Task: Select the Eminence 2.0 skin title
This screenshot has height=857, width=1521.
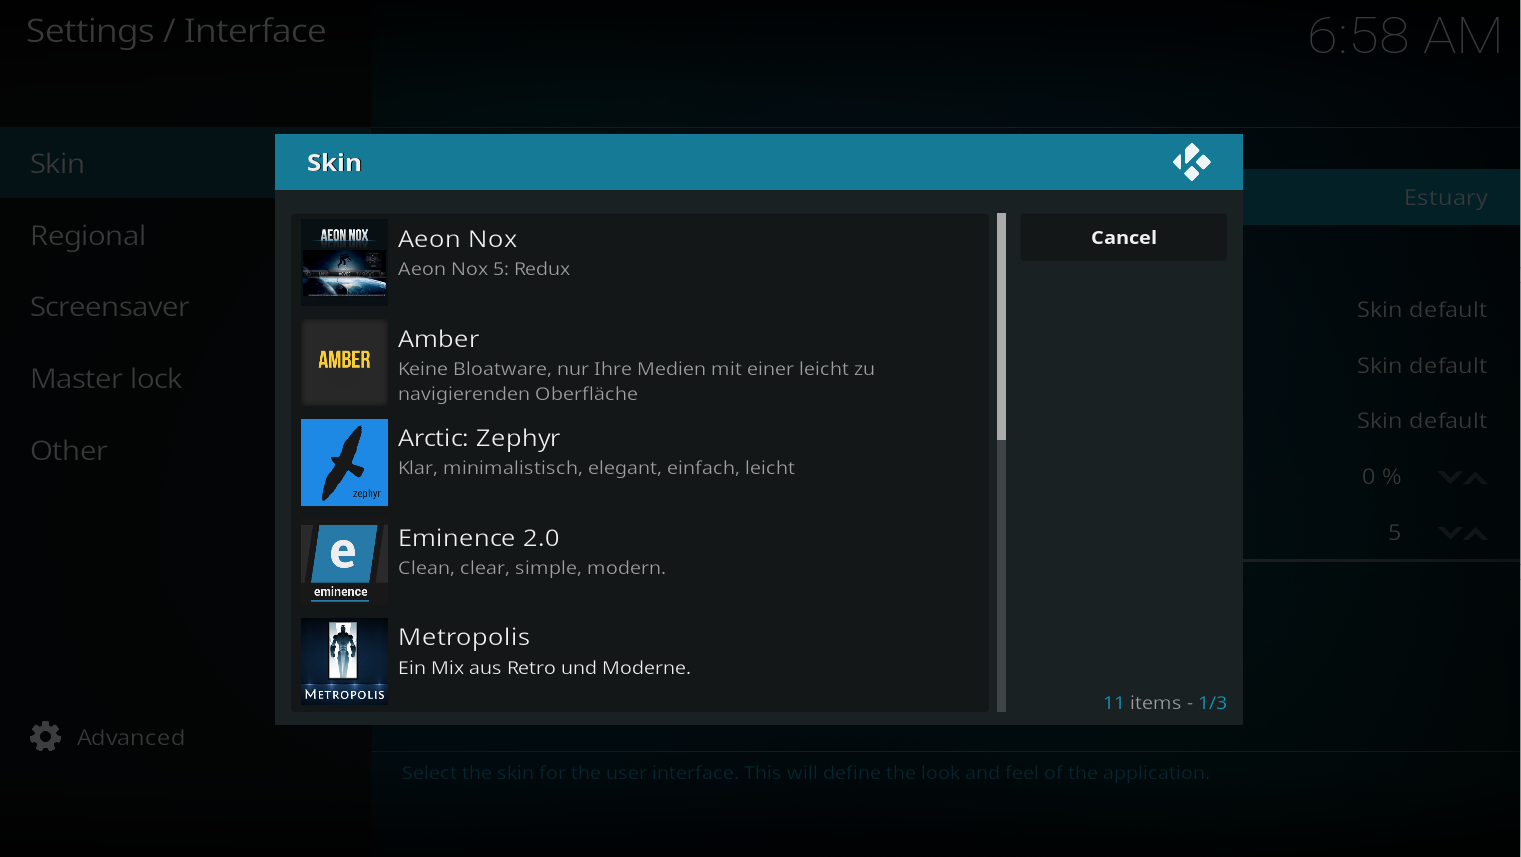Action: click(478, 538)
